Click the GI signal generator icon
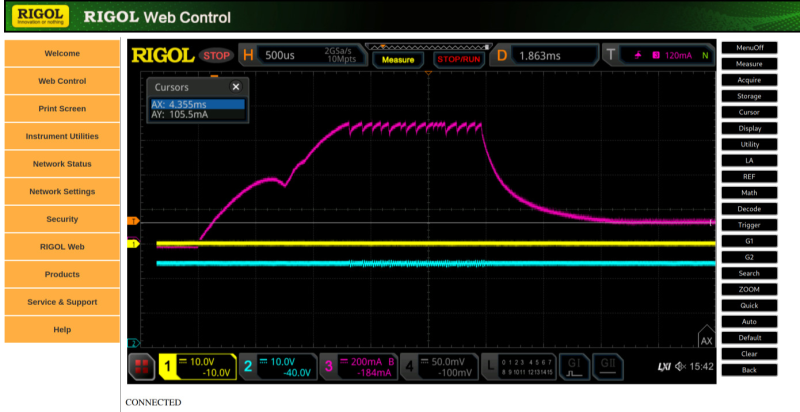The height and width of the screenshot is (412, 800). pyautogui.click(x=573, y=367)
